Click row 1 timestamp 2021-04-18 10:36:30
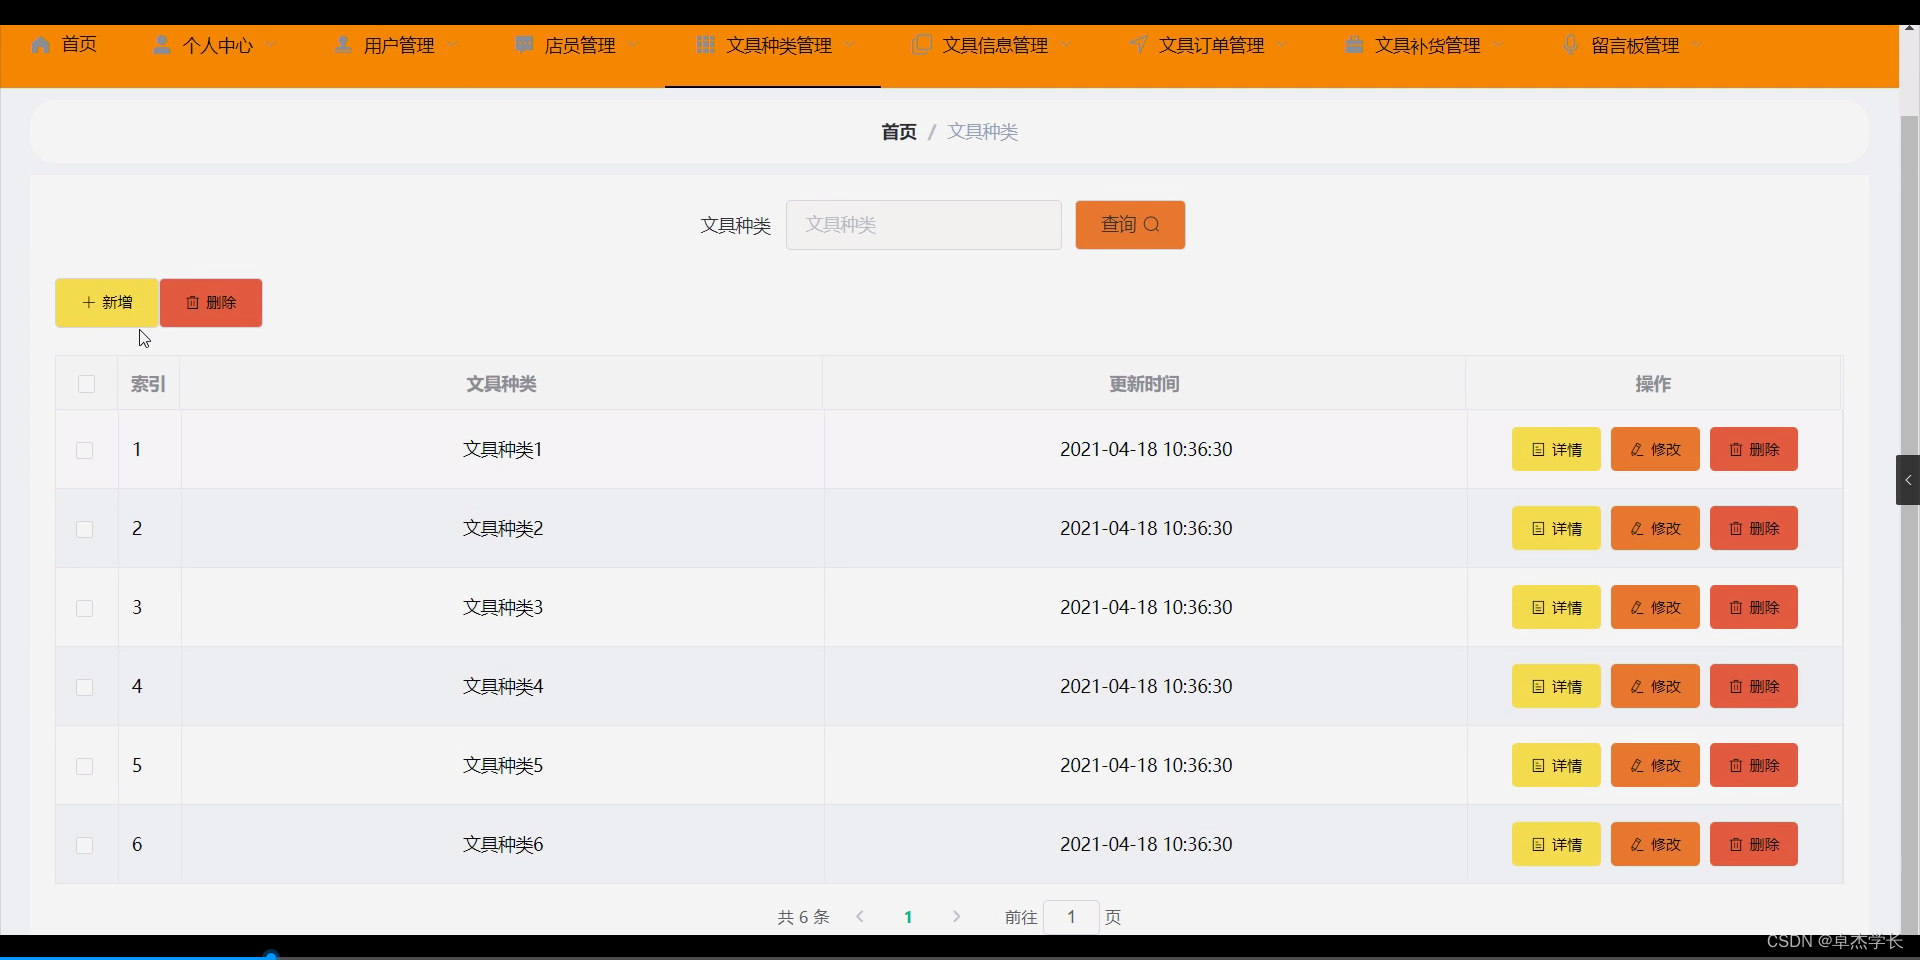This screenshot has height=960, width=1920. (1146, 449)
